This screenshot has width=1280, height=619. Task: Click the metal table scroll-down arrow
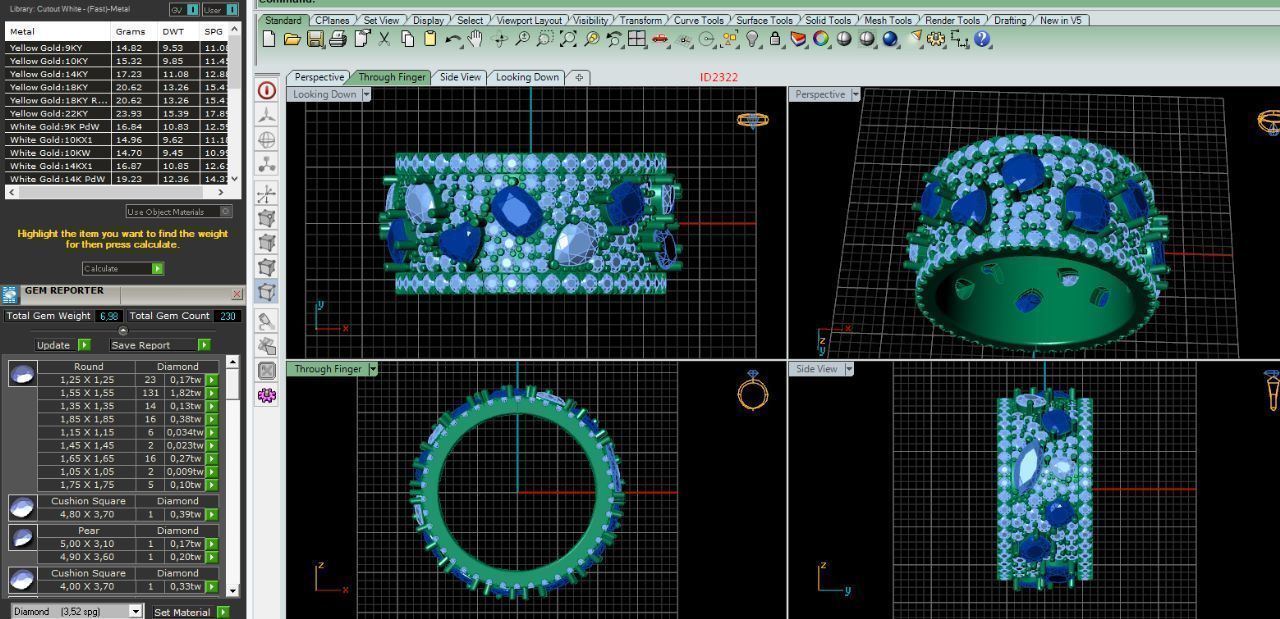235,179
